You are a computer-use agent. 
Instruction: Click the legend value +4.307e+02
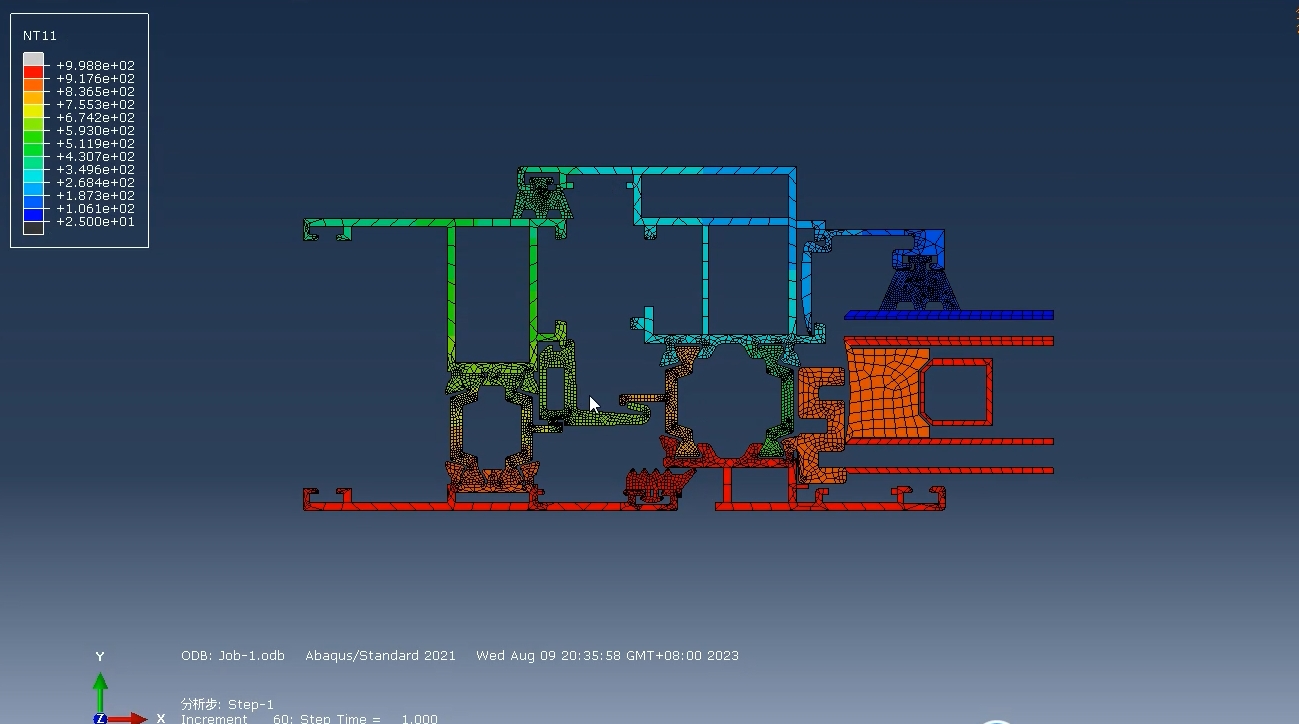point(95,157)
